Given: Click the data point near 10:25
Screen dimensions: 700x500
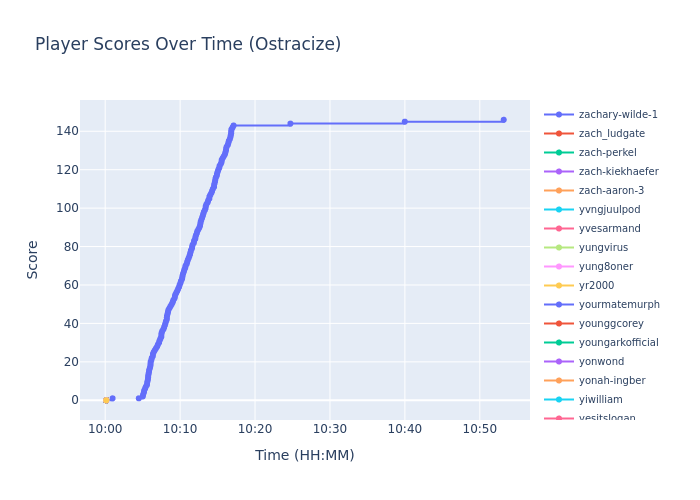Looking at the screenshot, I should pos(290,124).
